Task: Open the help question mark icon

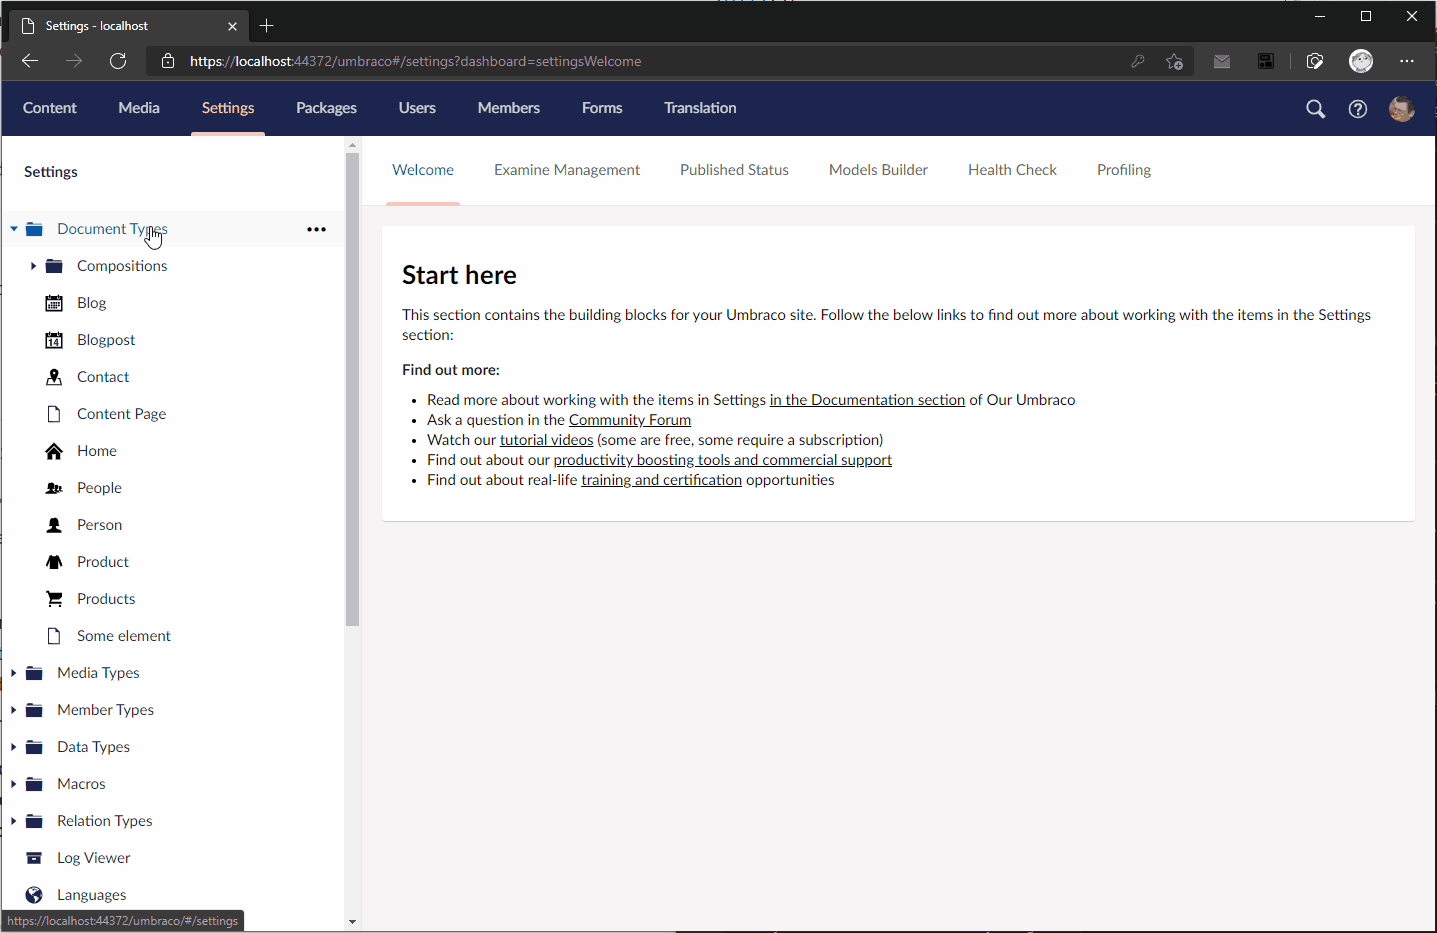Action: click(1357, 109)
